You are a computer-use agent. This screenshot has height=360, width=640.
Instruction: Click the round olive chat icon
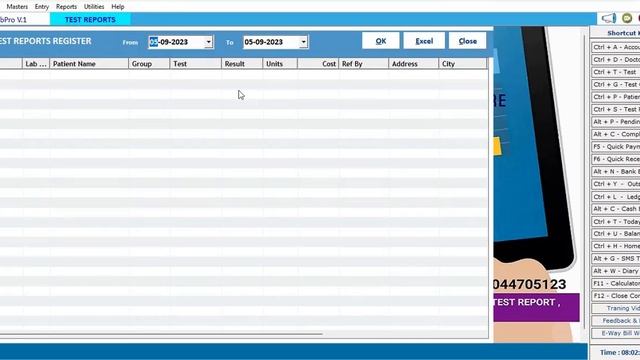click(627, 18)
